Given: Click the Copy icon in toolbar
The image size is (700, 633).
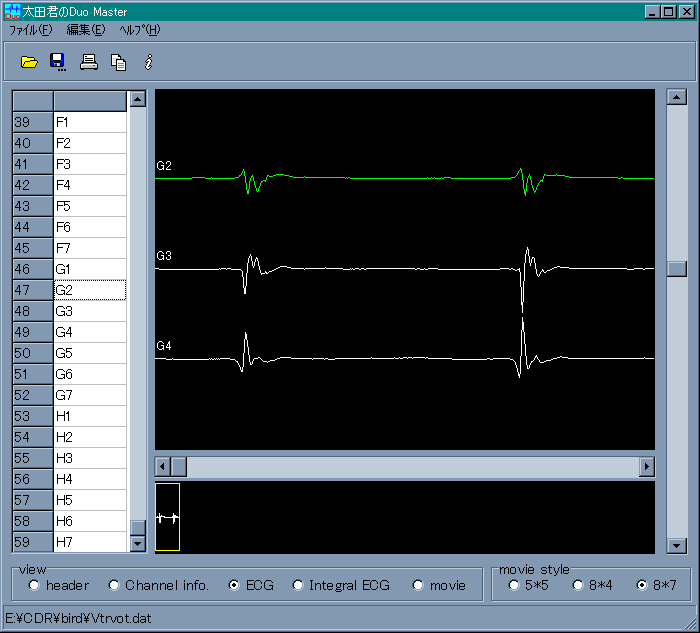Looking at the screenshot, I should tap(118, 62).
